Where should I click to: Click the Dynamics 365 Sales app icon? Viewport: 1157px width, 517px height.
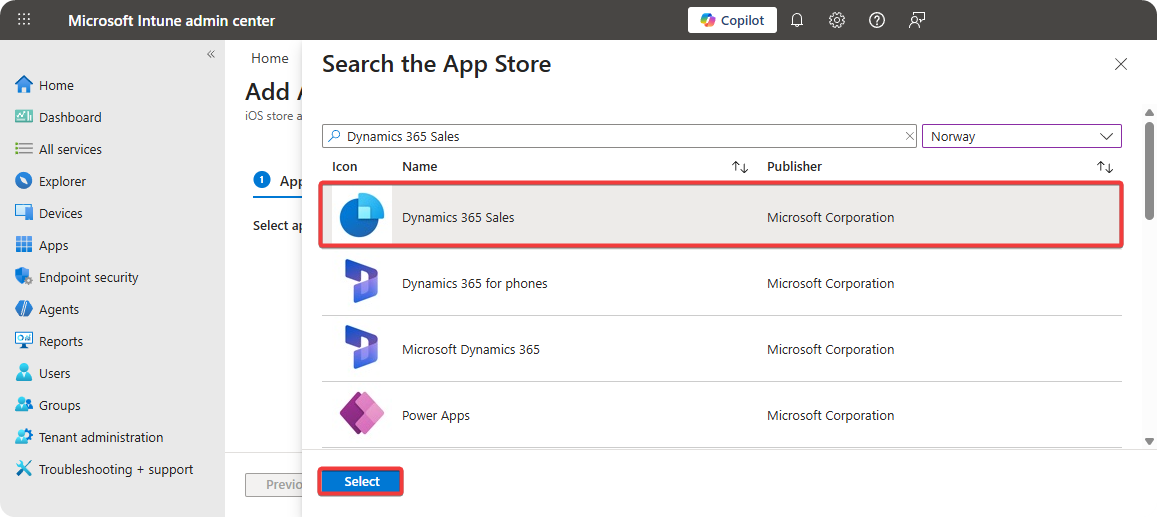pyautogui.click(x=361, y=217)
